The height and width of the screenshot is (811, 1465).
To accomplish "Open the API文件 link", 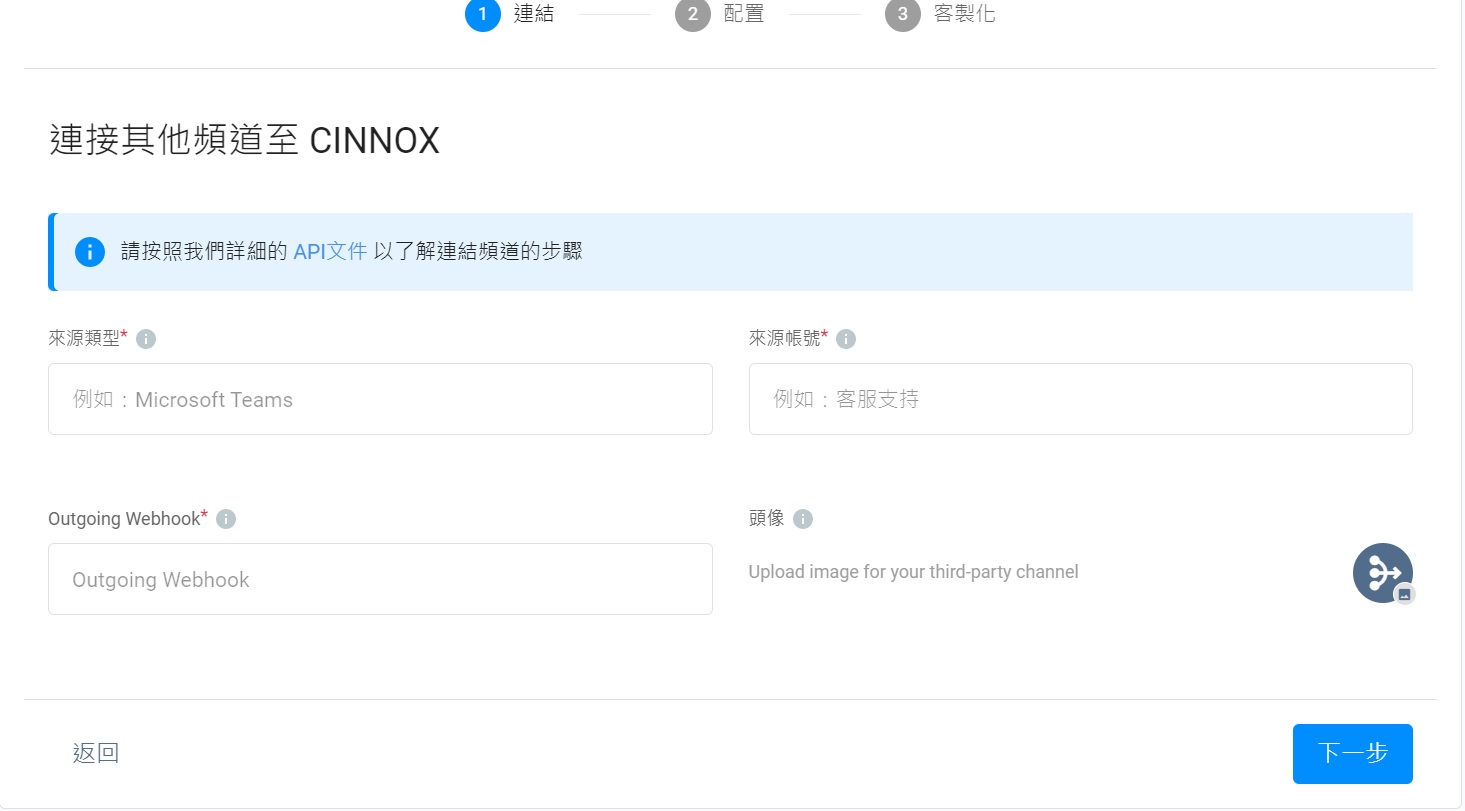I will pyautogui.click(x=330, y=252).
